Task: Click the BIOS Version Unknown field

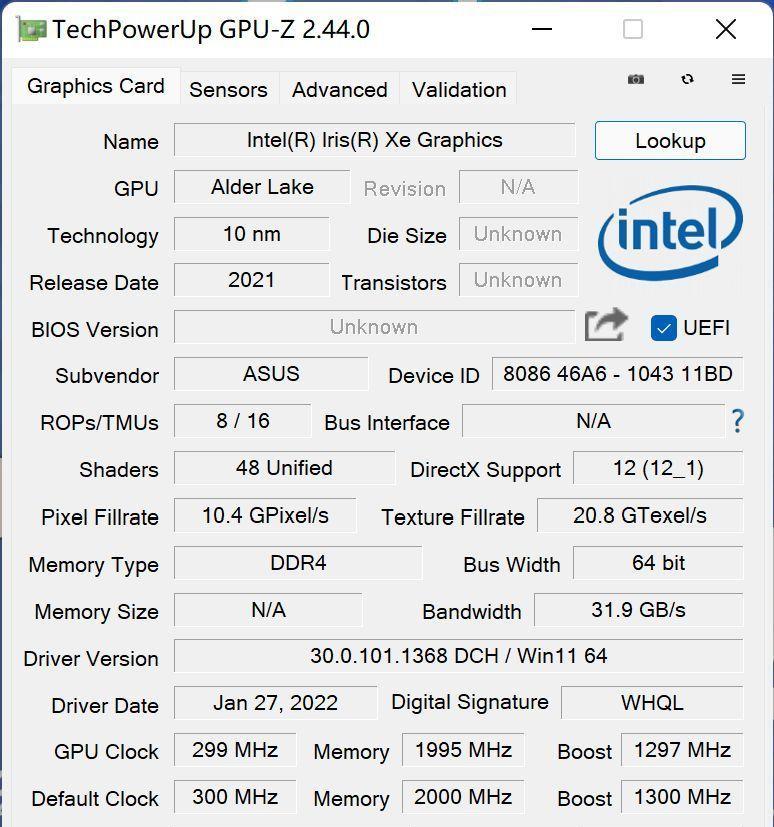Action: coord(374,327)
